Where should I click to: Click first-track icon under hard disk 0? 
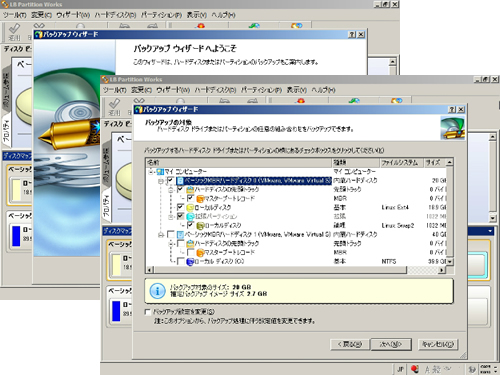click(x=190, y=190)
